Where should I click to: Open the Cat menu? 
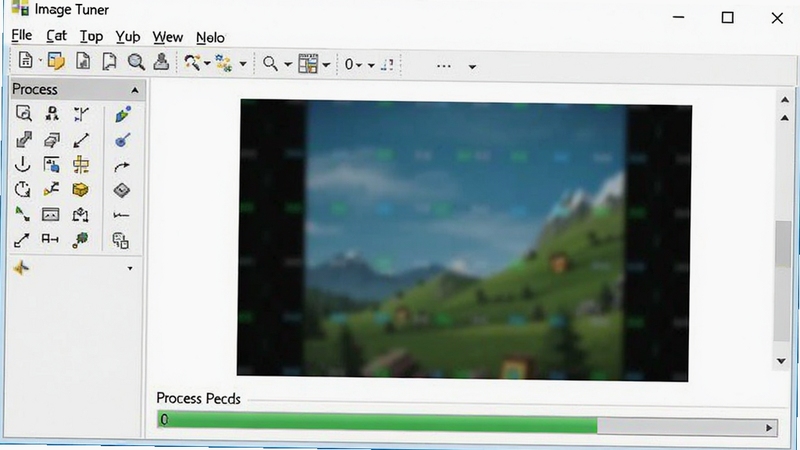point(56,36)
